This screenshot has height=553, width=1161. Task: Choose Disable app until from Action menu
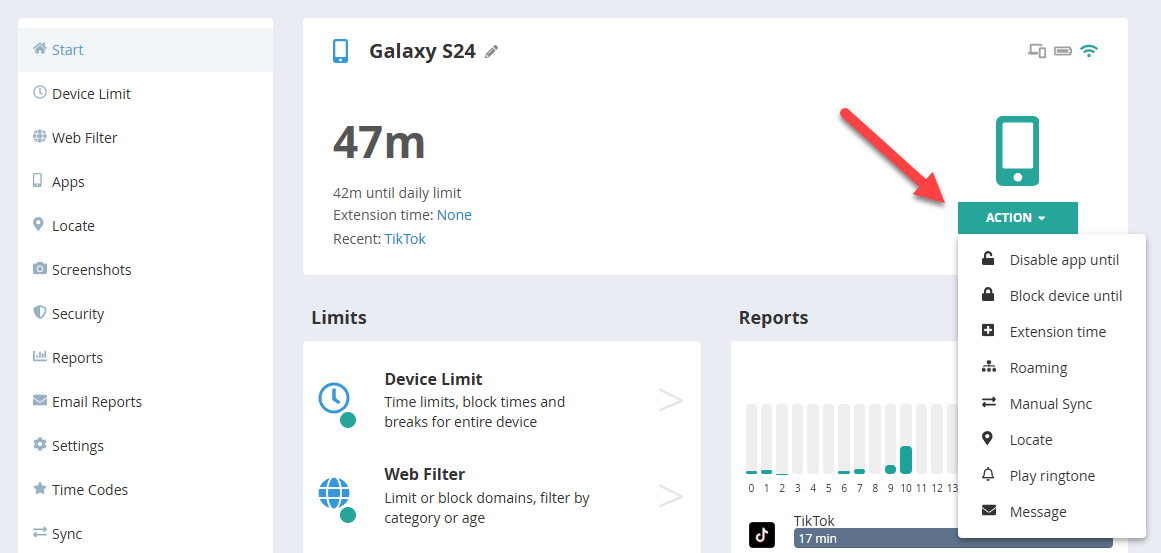1051,260
